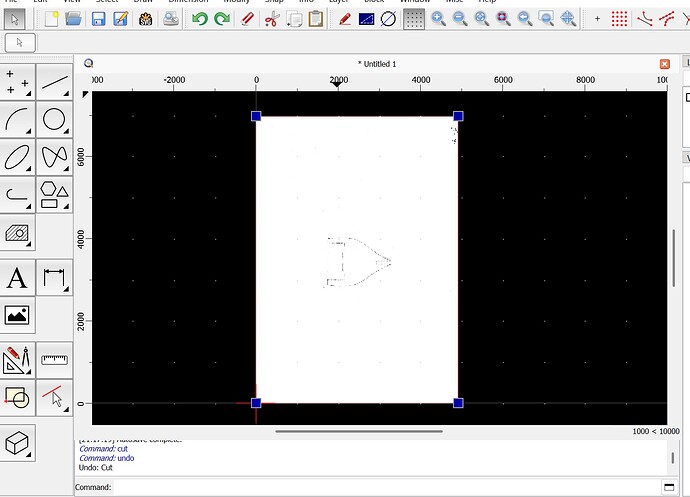Screen dimensions: 690x497
Task: Select the ruler measure tool
Action: (x=55, y=361)
